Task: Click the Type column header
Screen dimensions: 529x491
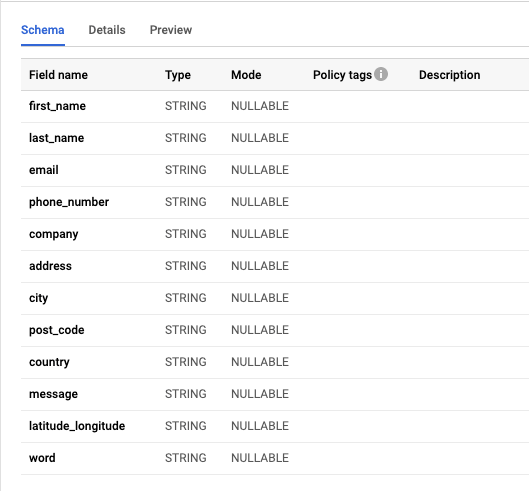Action: click(178, 75)
